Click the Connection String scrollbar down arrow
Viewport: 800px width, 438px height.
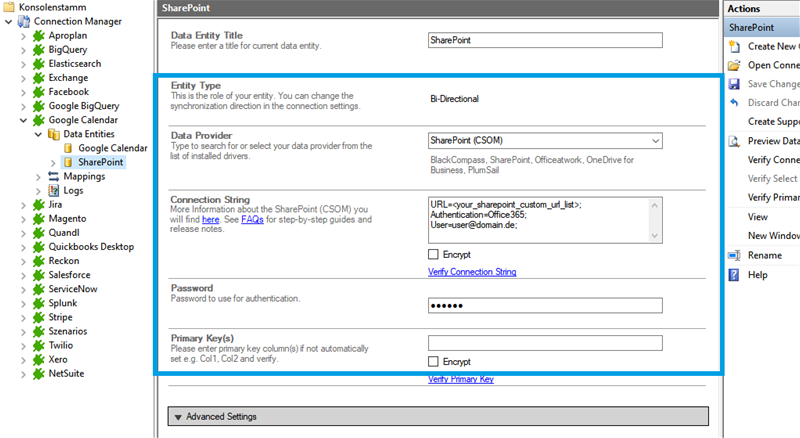coord(655,236)
